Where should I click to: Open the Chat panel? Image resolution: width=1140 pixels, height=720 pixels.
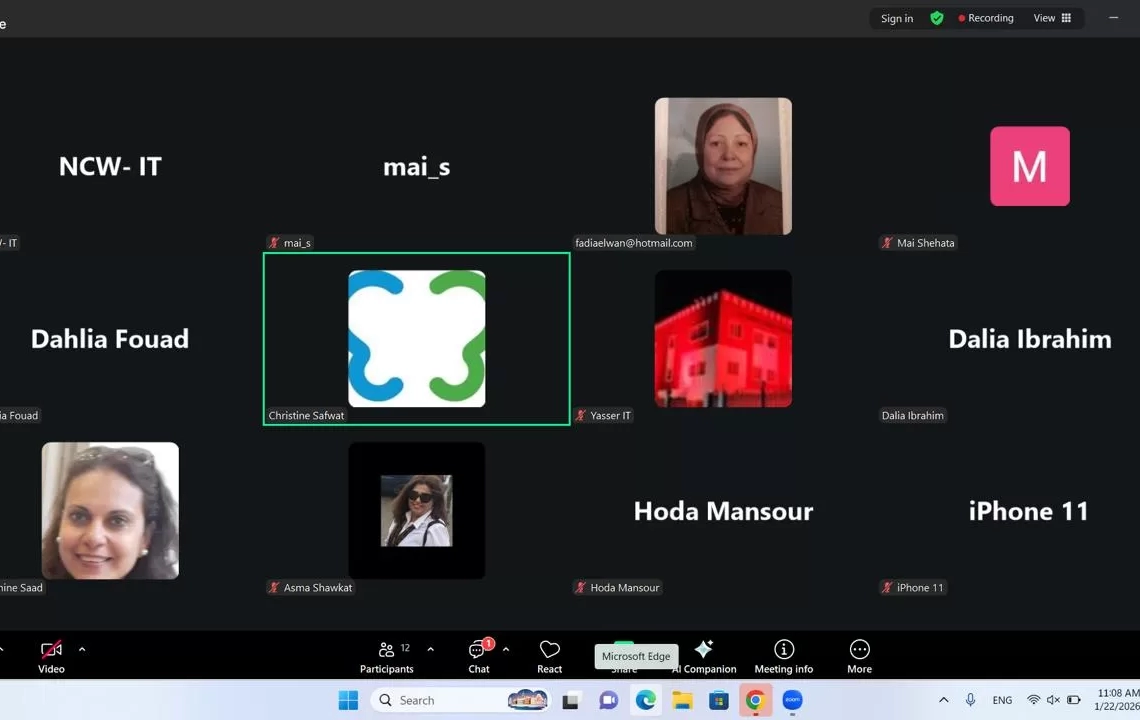479,656
